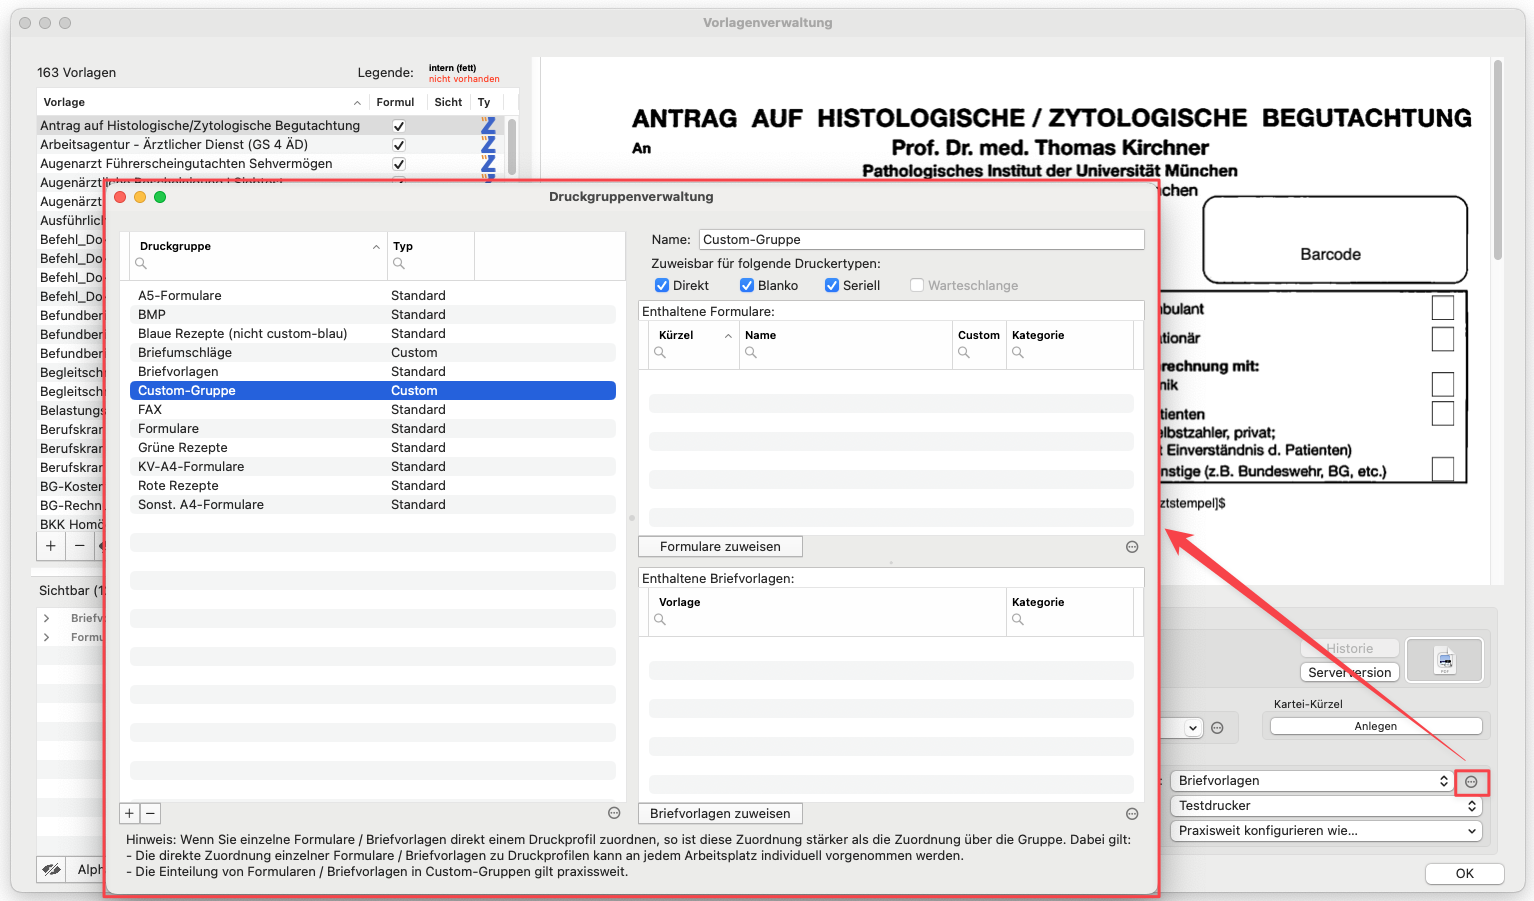Click the plus button in Vorlagenverwaltung's Vorlage list
The height and width of the screenshot is (901, 1534).
(51, 546)
